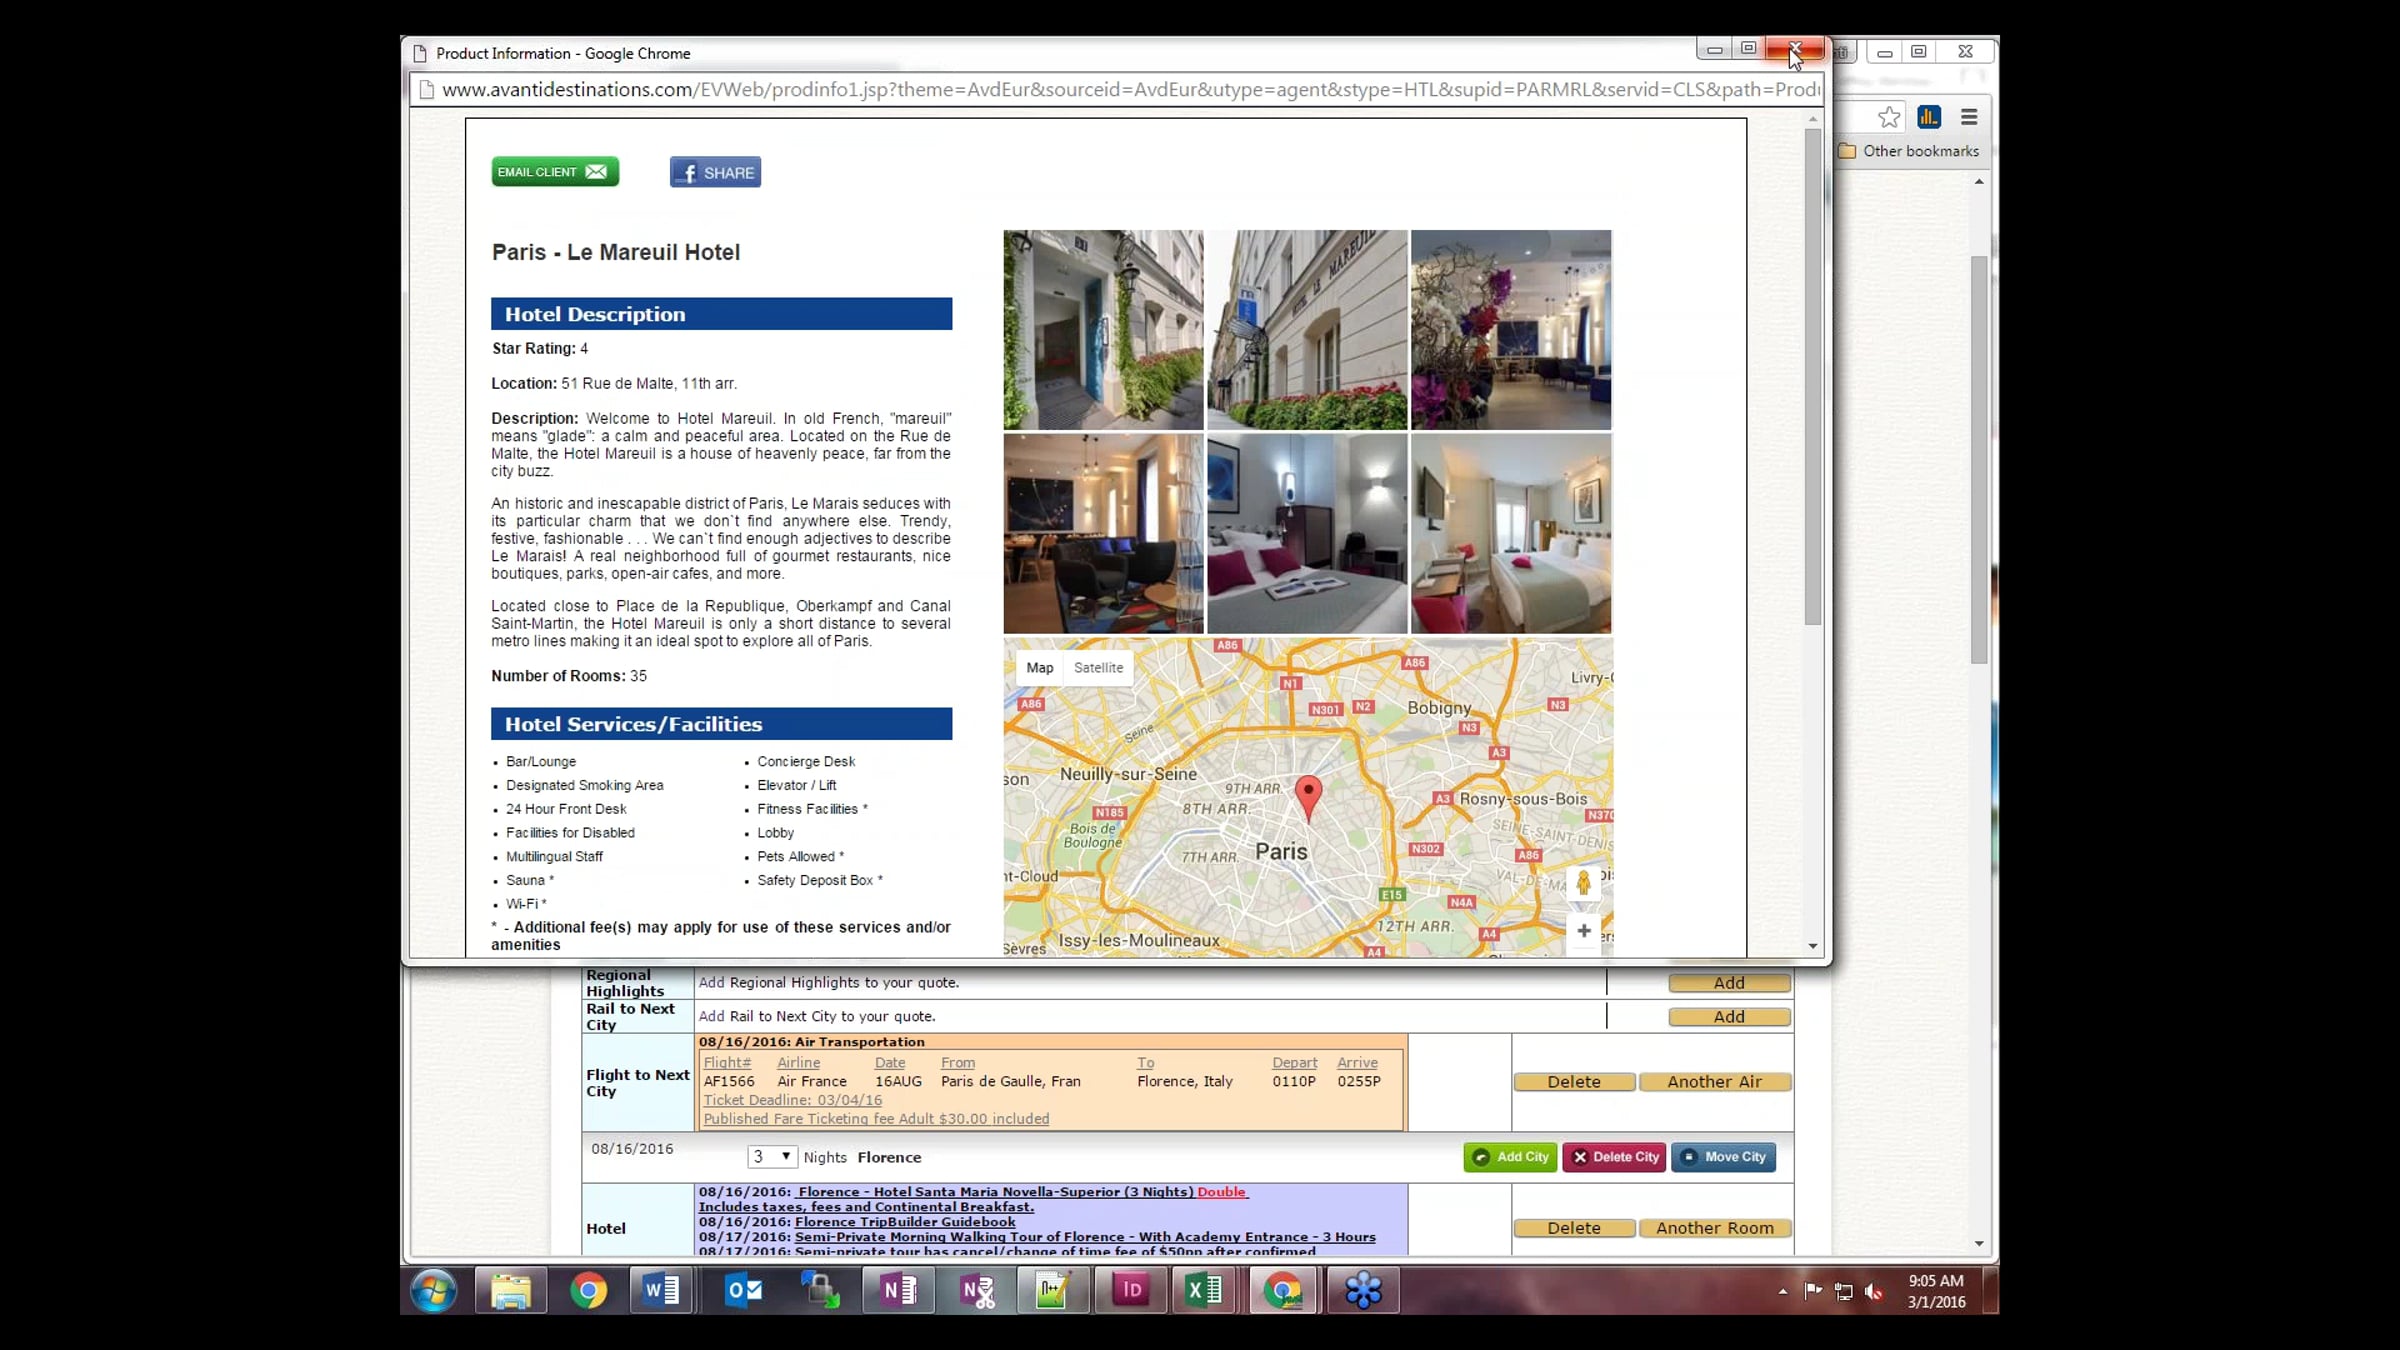Select the Map view tab
This screenshot has height=1350, width=2400.
point(1039,668)
